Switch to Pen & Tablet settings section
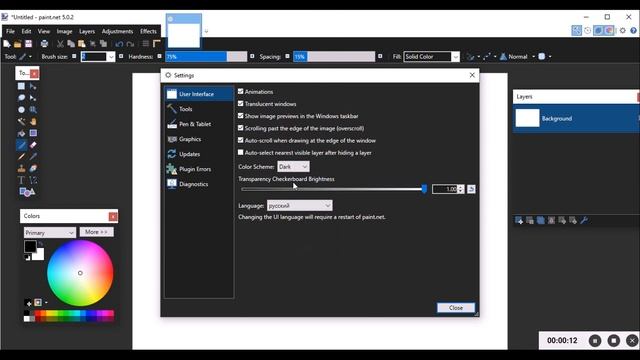Image resolution: width=640 pixels, height=360 pixels. pyautogui.click(x=199, y=124)
